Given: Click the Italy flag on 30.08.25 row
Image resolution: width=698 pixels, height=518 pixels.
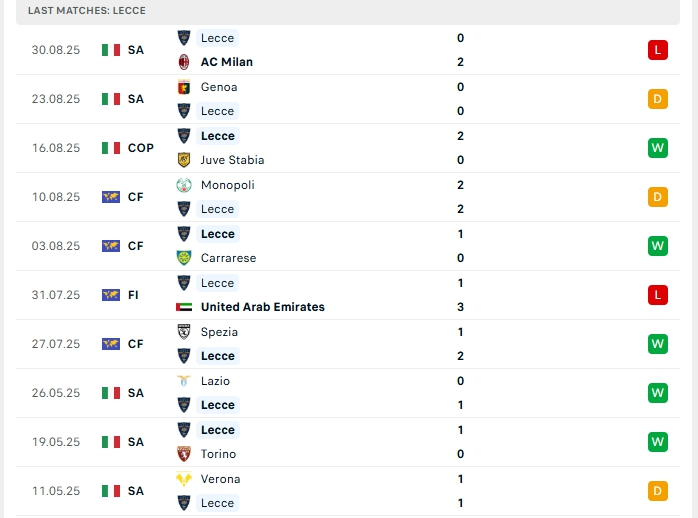Looking at the screenshot, I should tap(111, 50).
